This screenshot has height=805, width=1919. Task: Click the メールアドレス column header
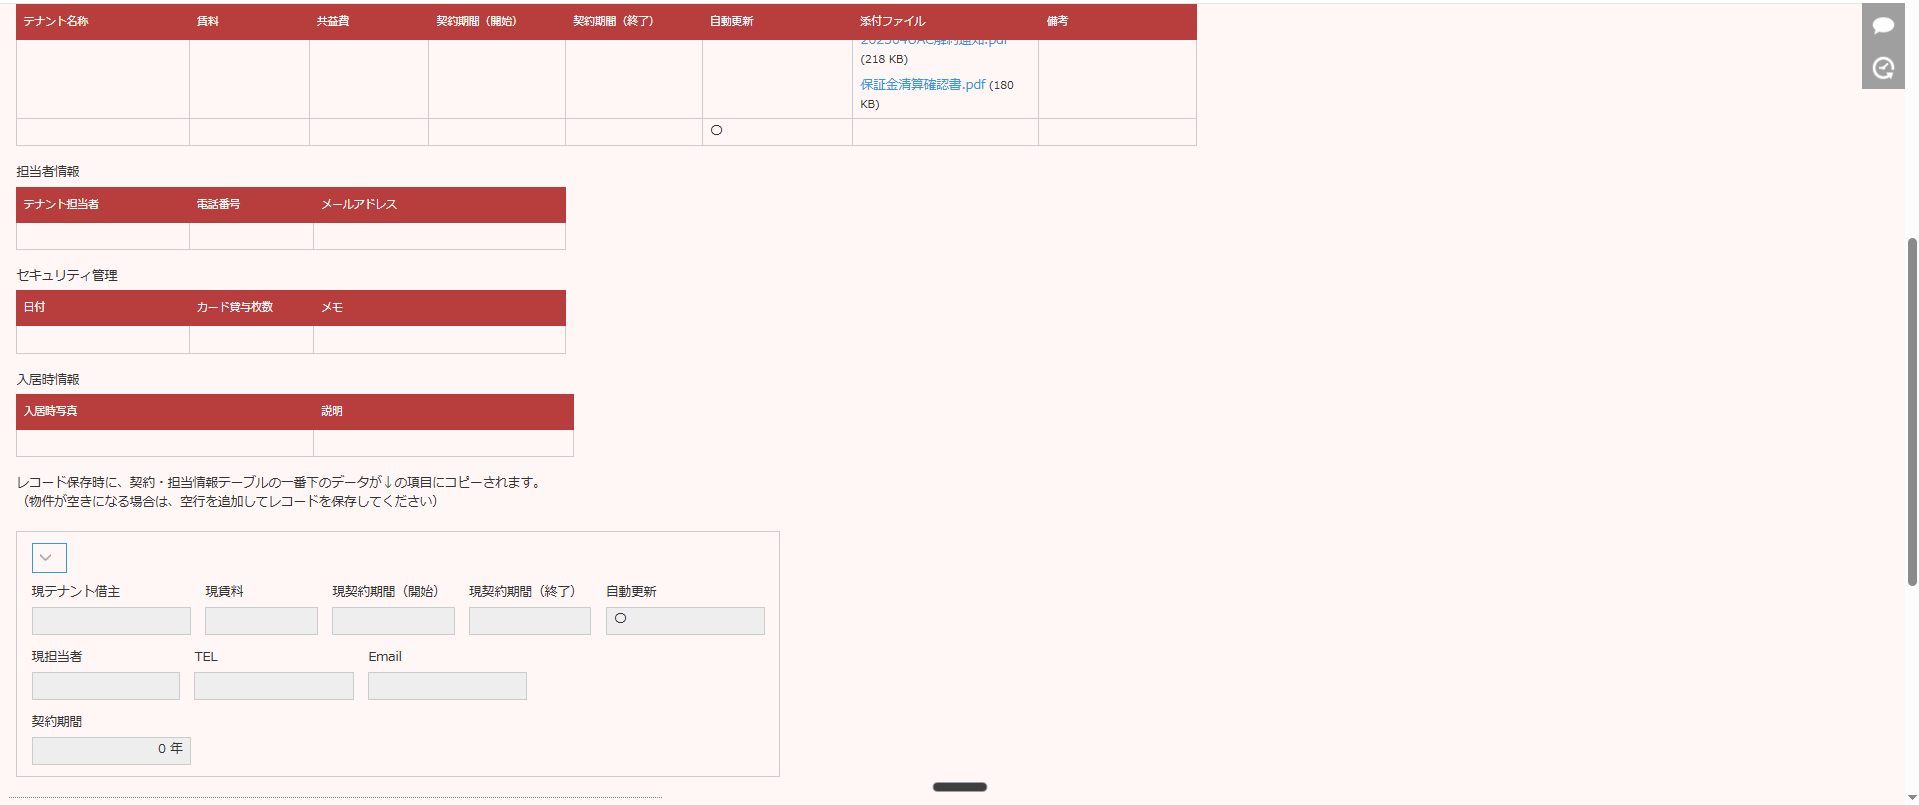tap(359, 204)
